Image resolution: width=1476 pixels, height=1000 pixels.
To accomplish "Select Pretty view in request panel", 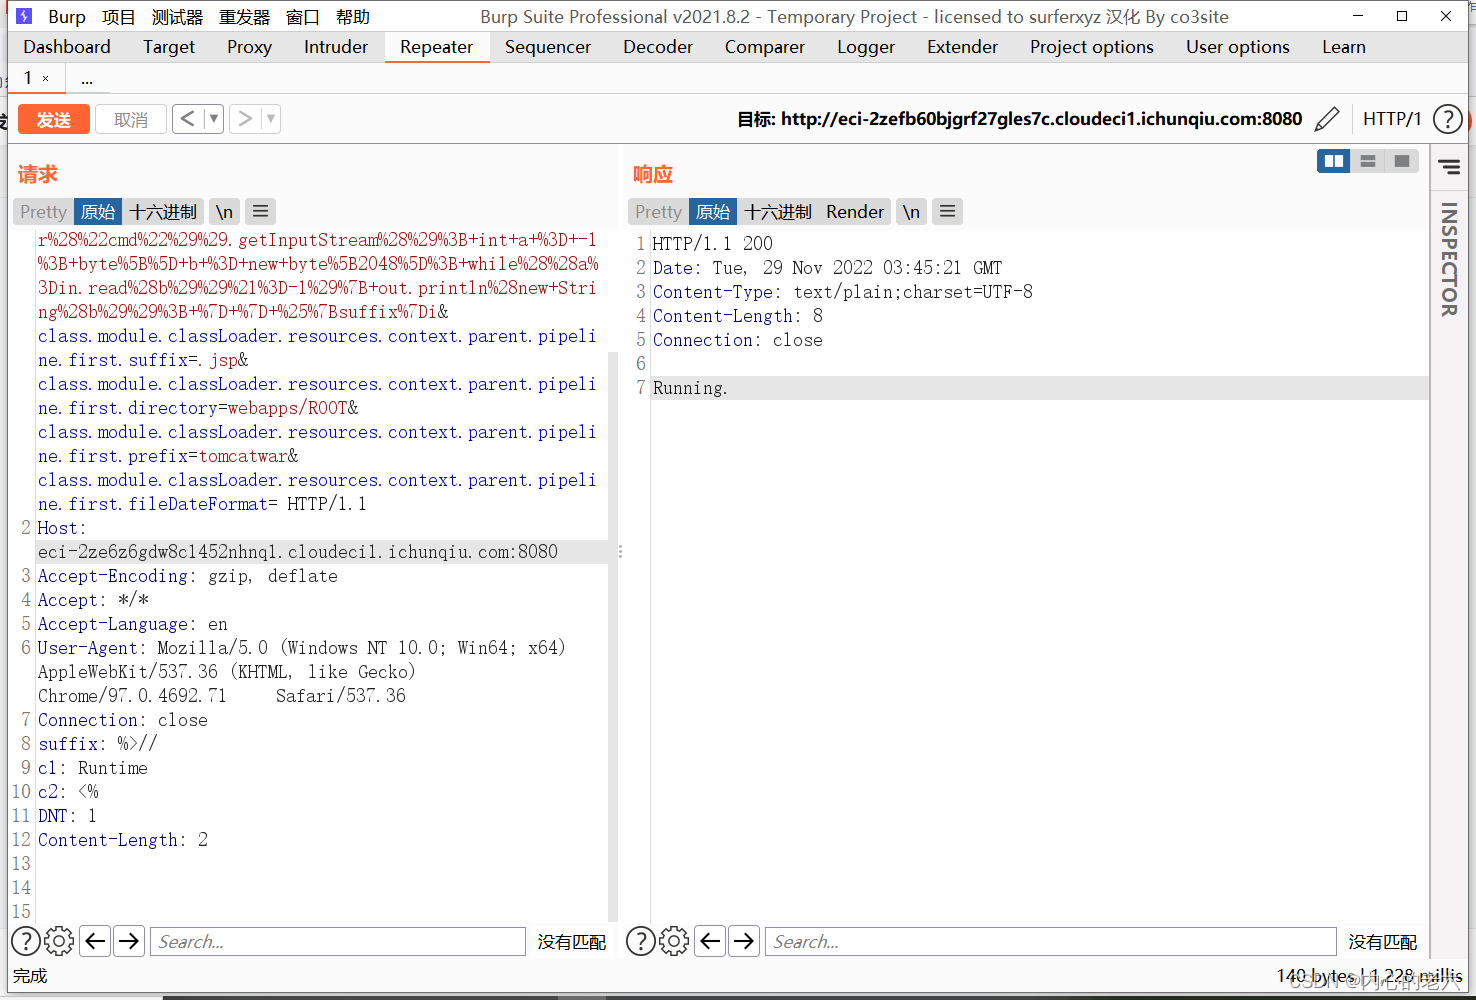I will tap(43, 212).
